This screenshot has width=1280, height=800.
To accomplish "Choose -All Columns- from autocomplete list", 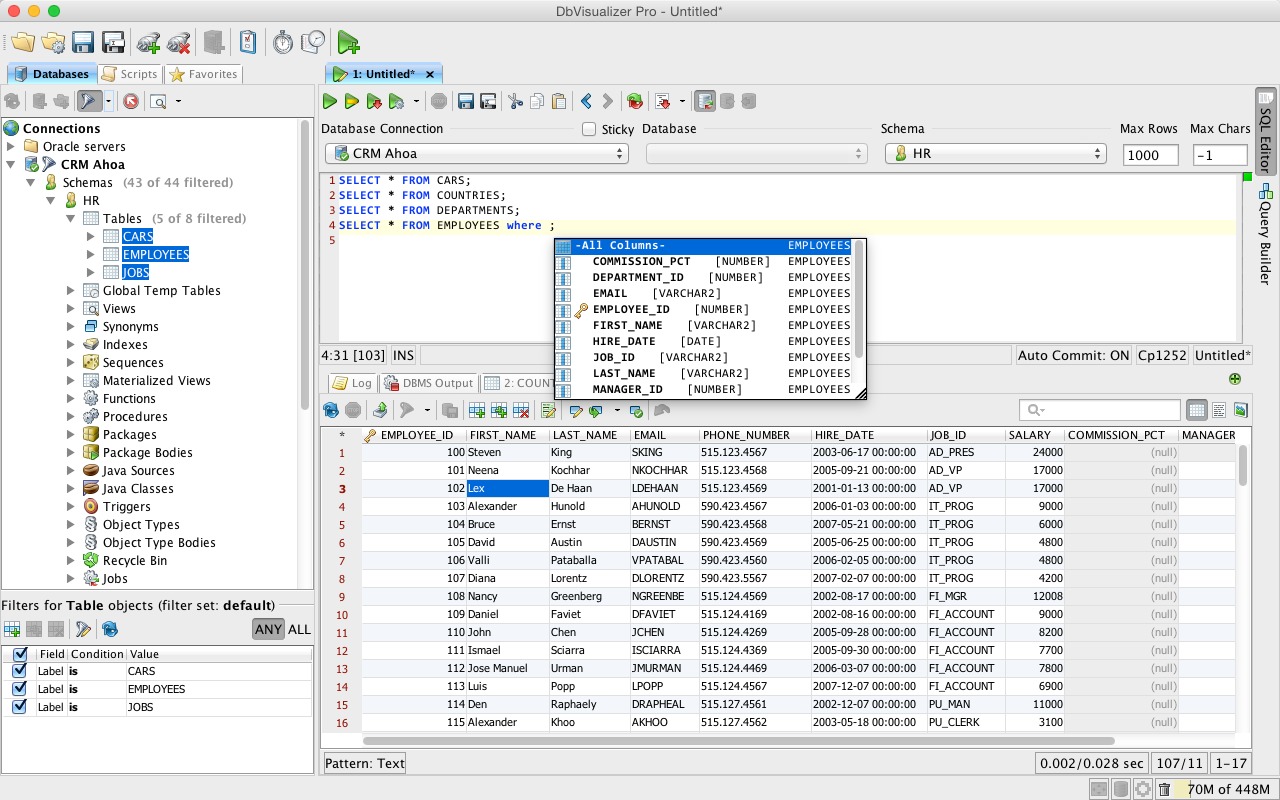I will point(705,245).
